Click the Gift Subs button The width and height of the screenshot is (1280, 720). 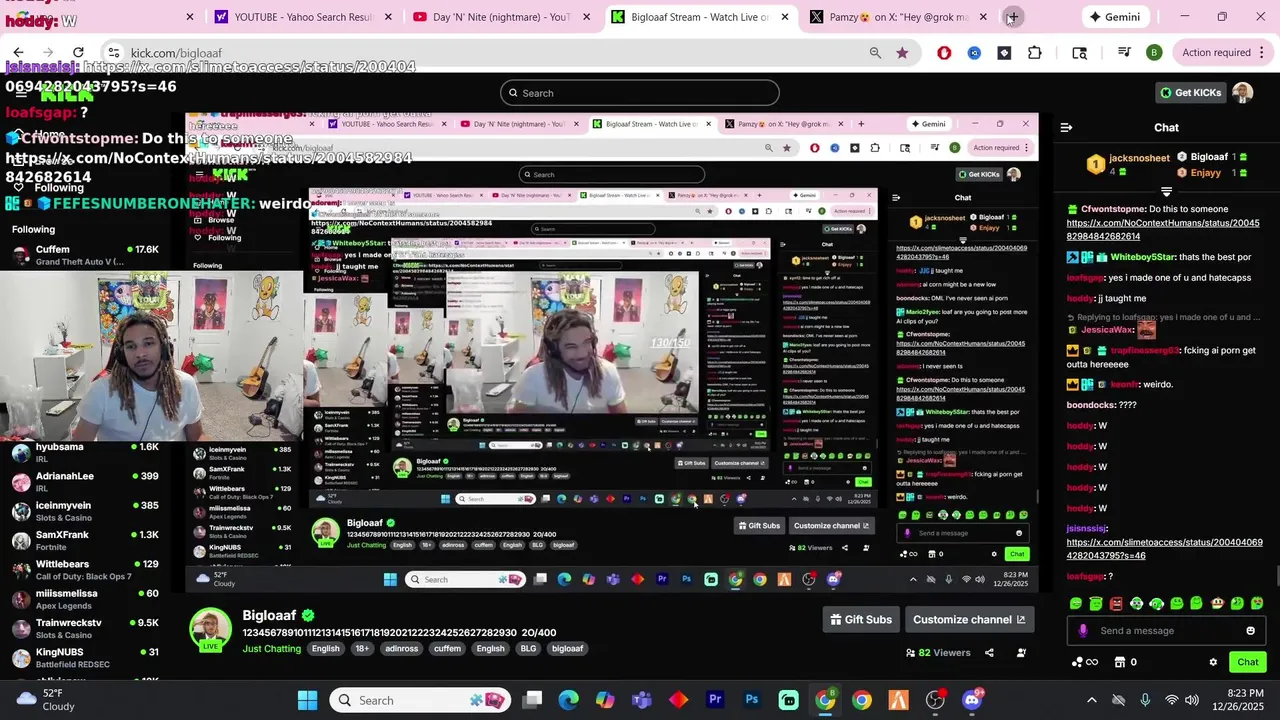point(861,619)
